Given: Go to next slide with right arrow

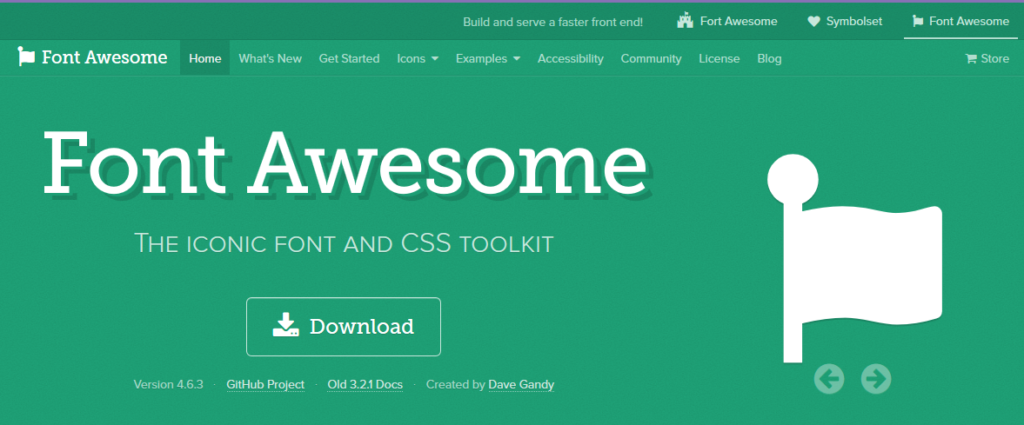Looking at the screenshot, I should coord(876,378).
